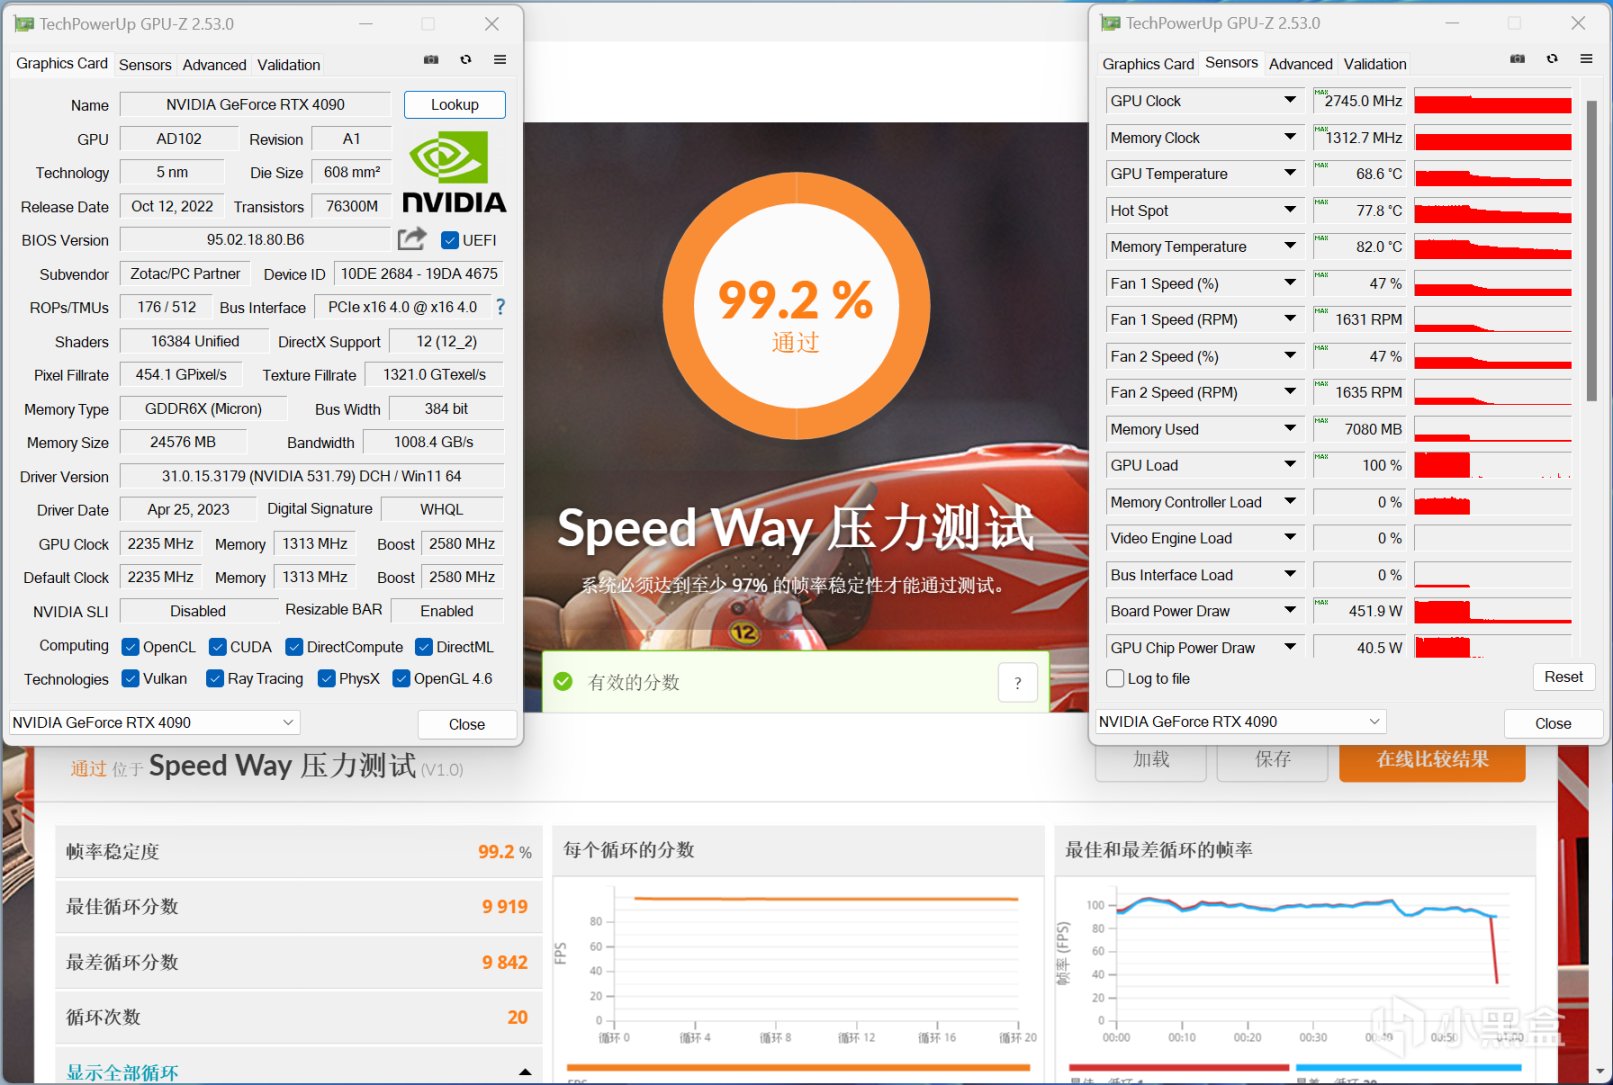Open GPU selector dropdown in Sensors window

pos(1241,721)
